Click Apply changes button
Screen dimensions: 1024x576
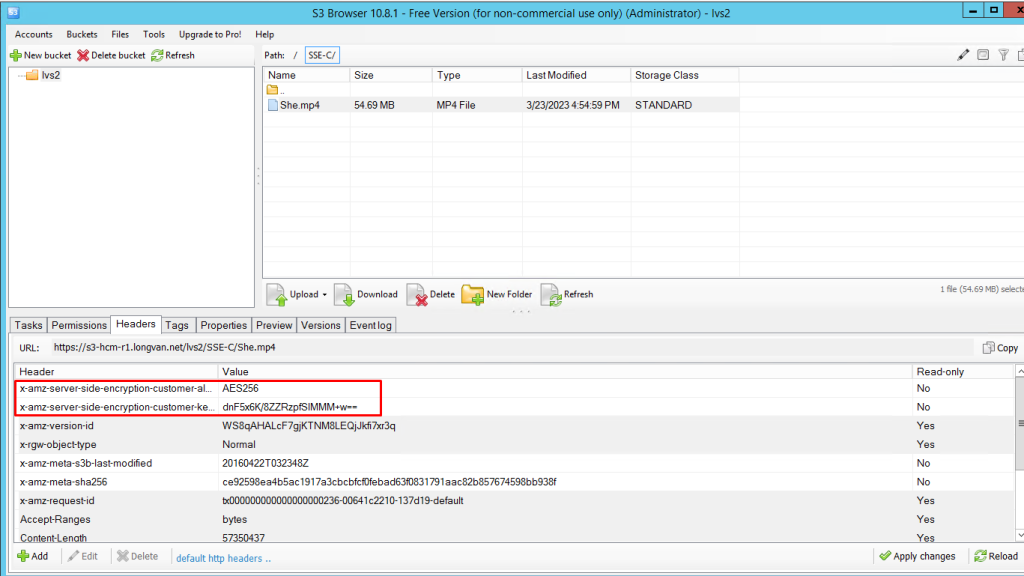coord(917,556)
